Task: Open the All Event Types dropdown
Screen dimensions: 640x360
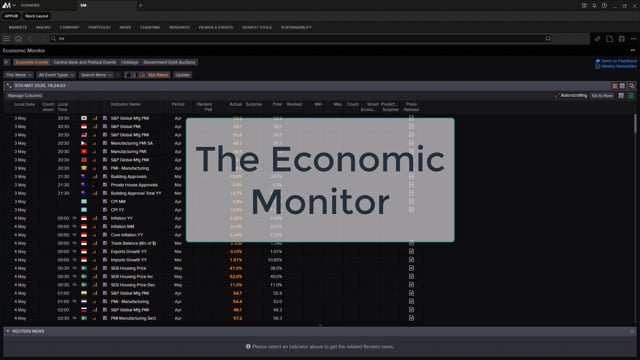Action: [x=56, y=75]
